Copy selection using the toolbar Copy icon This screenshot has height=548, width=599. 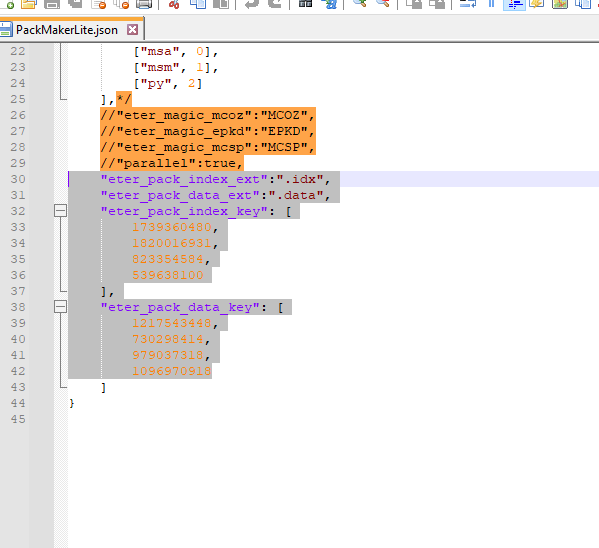[x=198, y=4]
